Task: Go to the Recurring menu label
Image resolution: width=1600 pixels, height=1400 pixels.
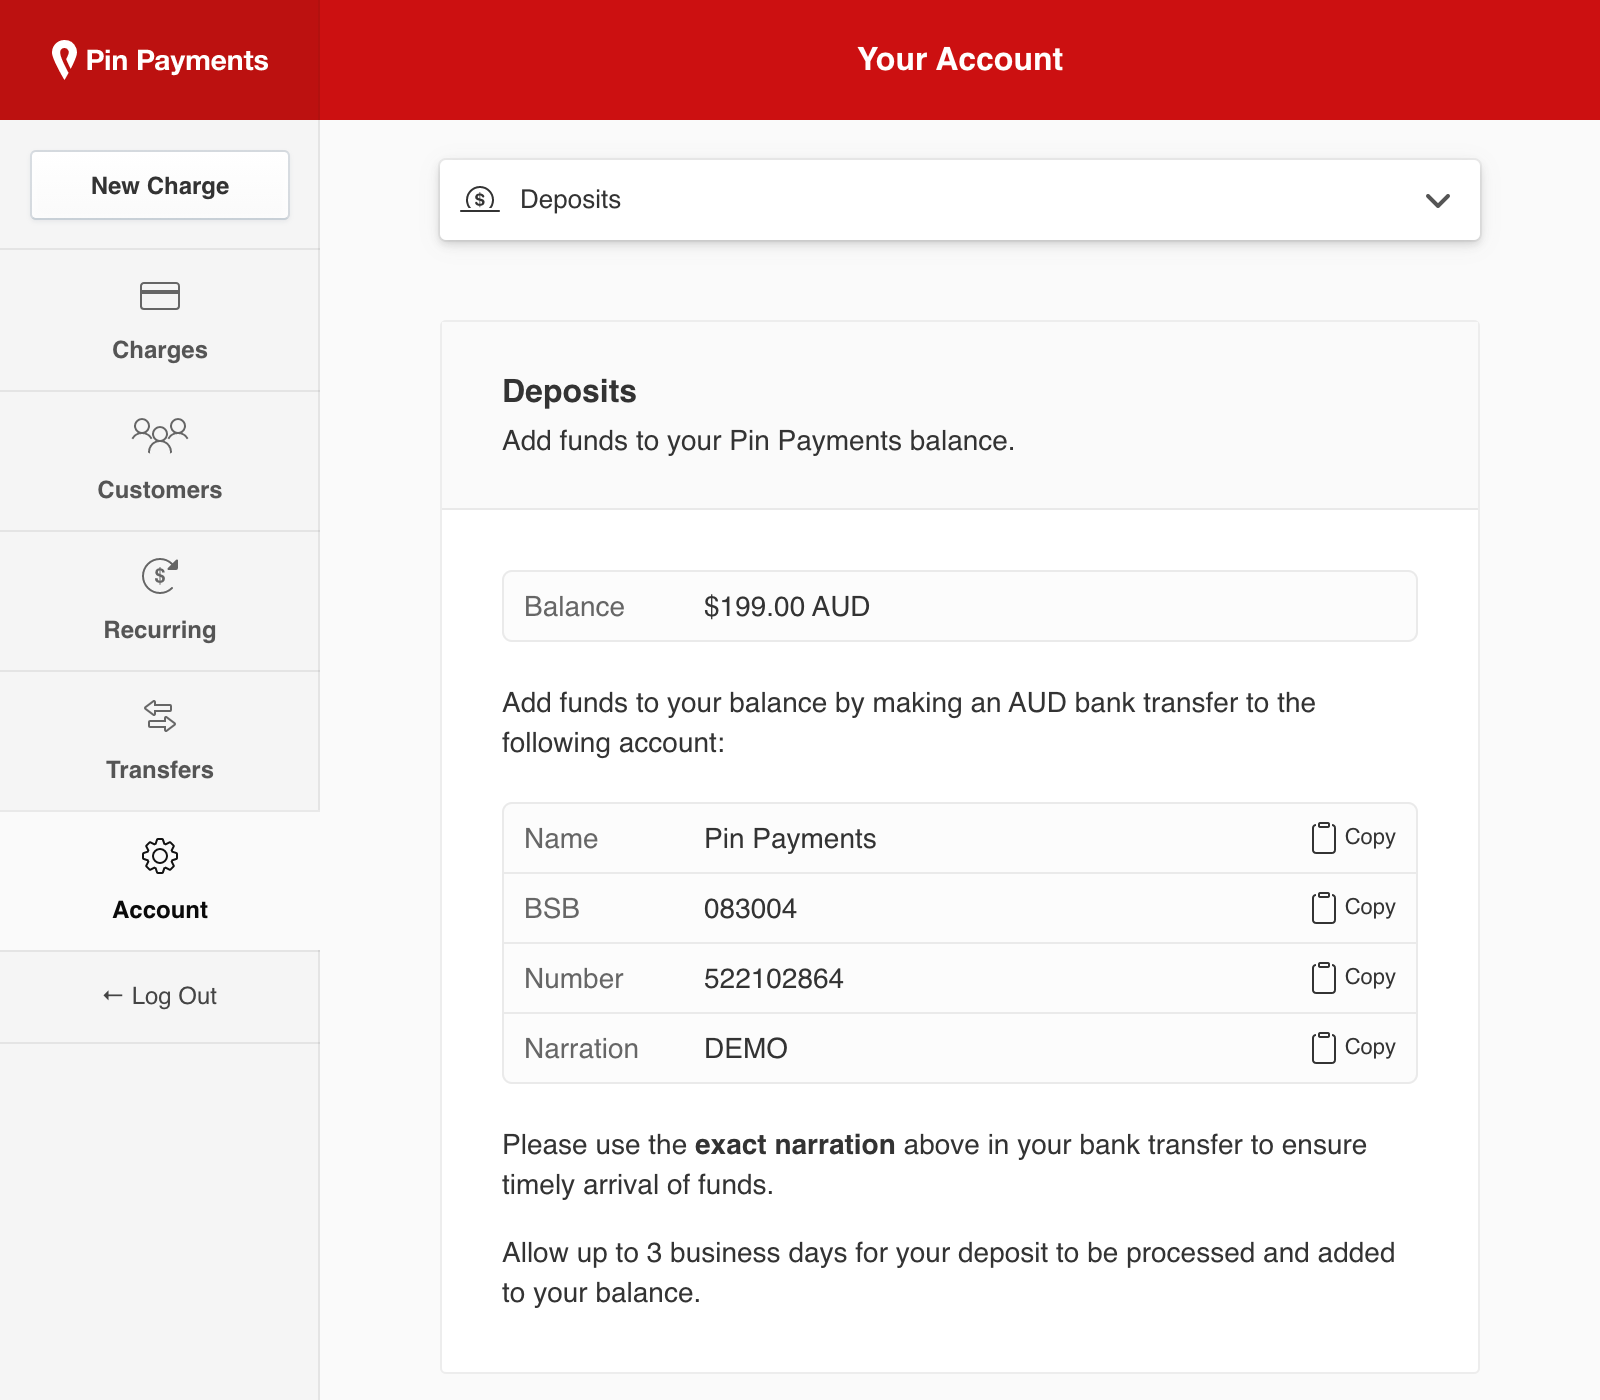Action: coord(160,630)
